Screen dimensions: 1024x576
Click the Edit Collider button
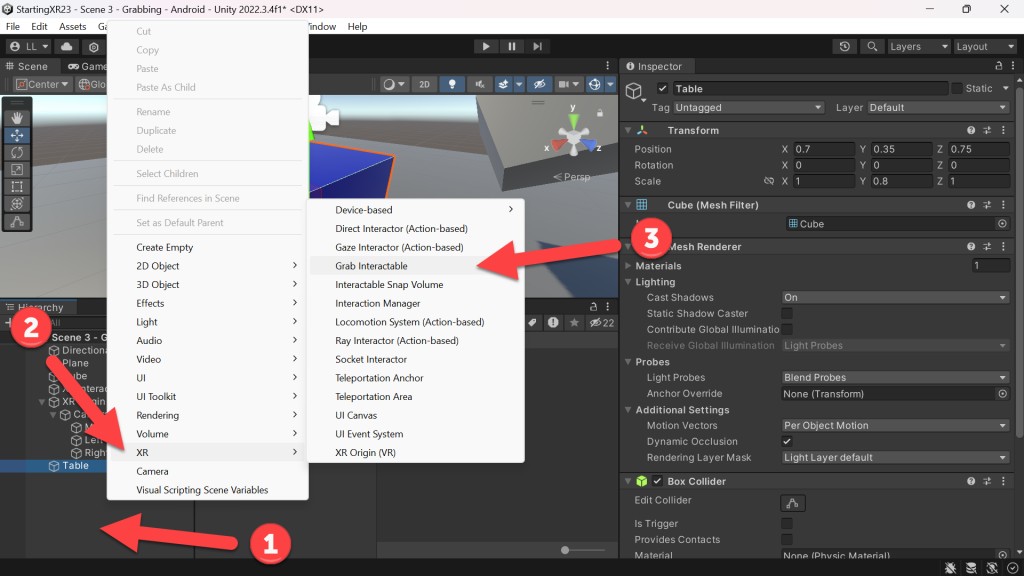click(x=792, y=503)
